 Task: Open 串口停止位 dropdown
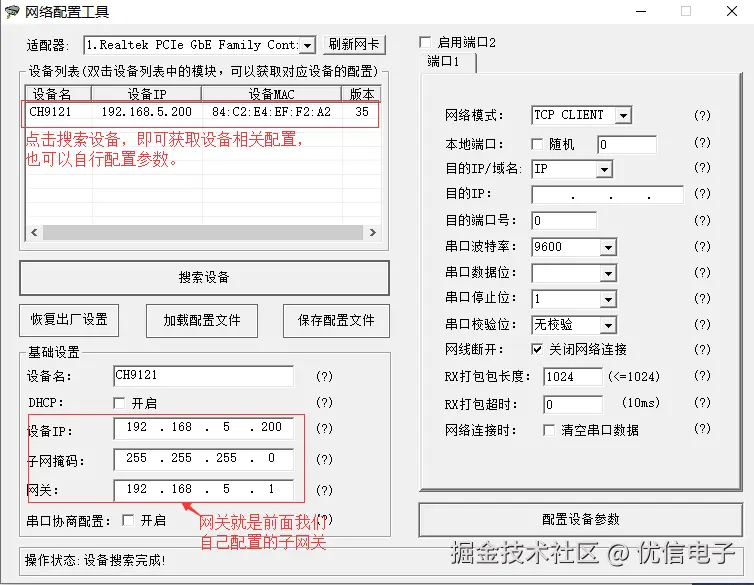pyautogui.click(x=608, y=299)
